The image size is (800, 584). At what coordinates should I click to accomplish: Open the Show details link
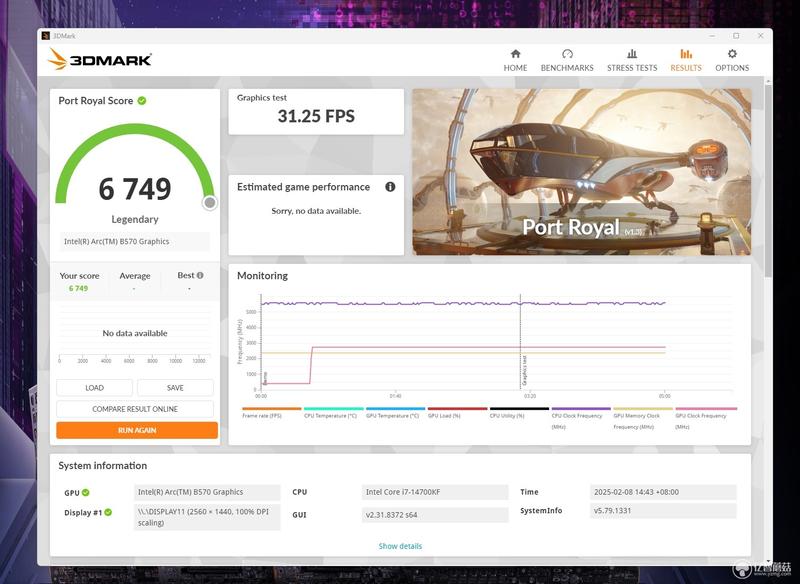click(x=400, y=546)
